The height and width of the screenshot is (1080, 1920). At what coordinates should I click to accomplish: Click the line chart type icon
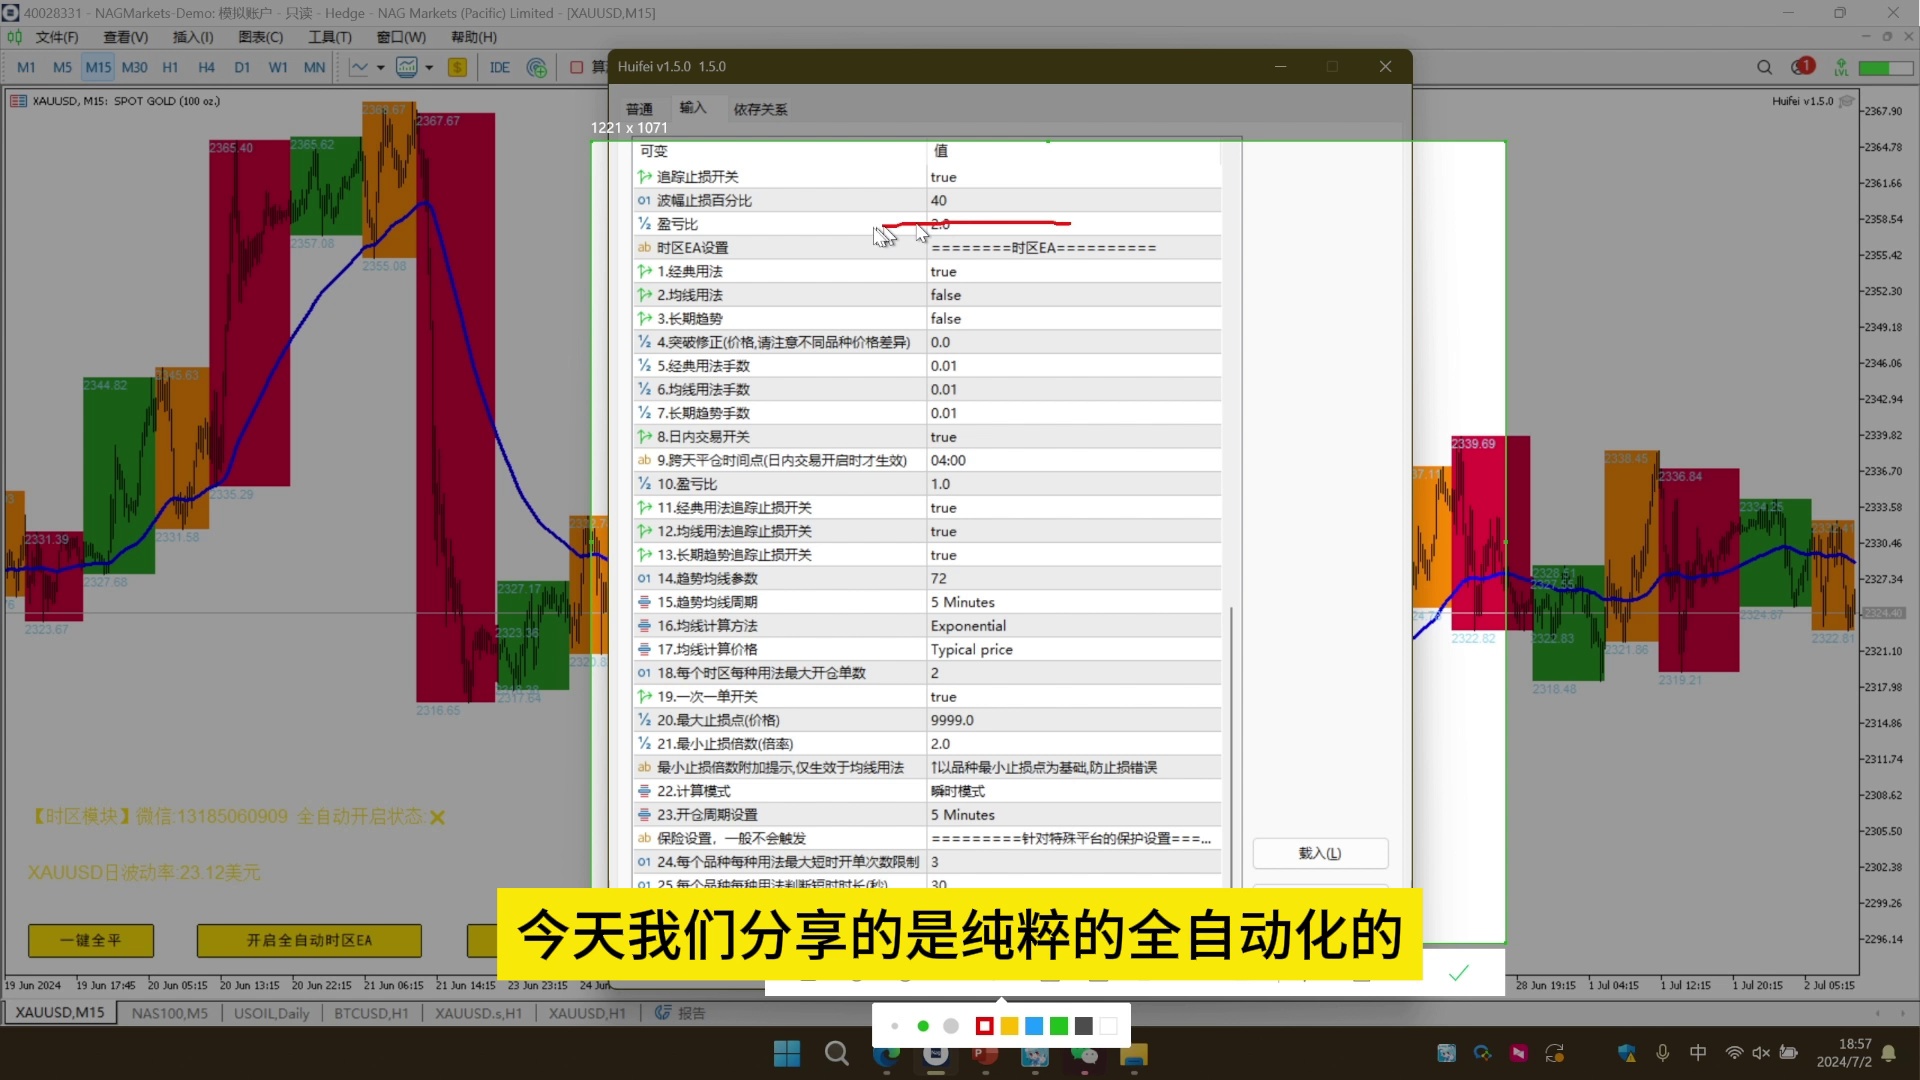point(359,68)
